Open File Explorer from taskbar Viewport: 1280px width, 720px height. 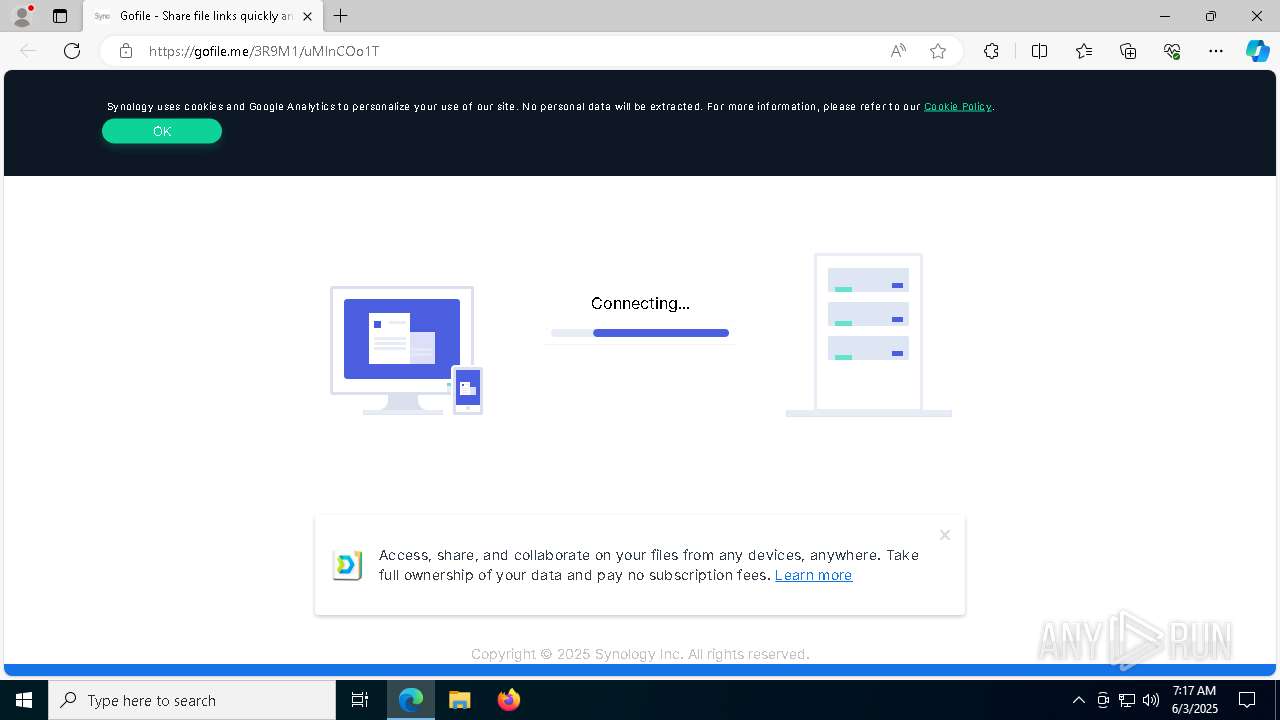click(x=460, y=700)
